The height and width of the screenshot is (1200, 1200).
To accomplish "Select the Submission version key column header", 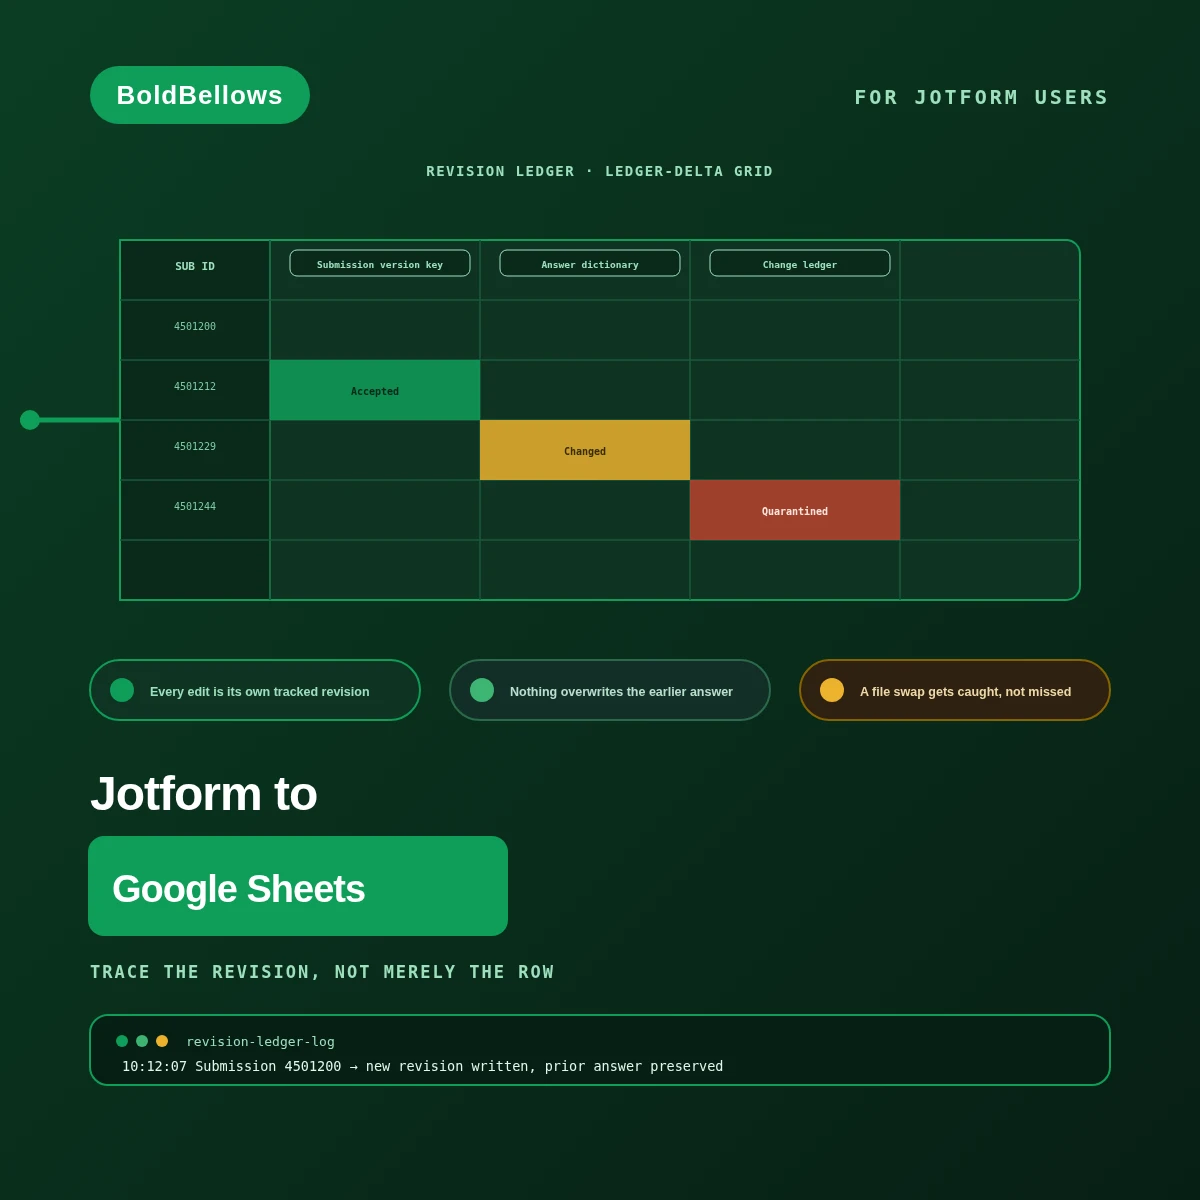I will [380, 263].
